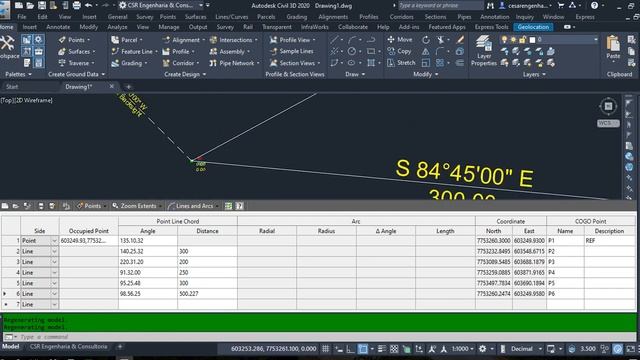Open the Alignments menu
This screenshot has width=640, height=360.
pyautogui.click(x=333, y=17)
